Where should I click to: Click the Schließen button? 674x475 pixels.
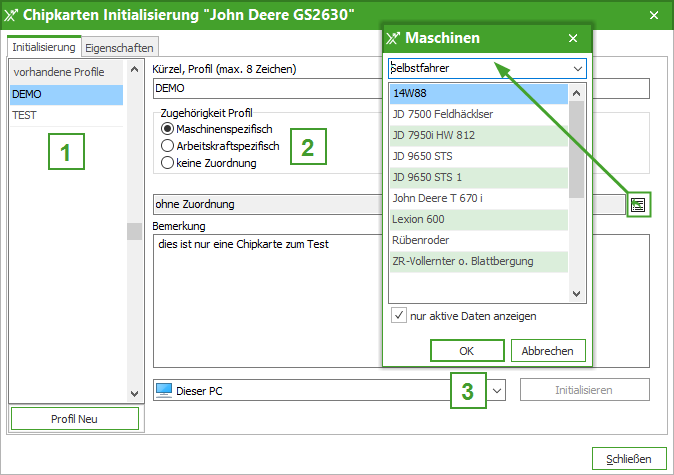coord(628,459)
